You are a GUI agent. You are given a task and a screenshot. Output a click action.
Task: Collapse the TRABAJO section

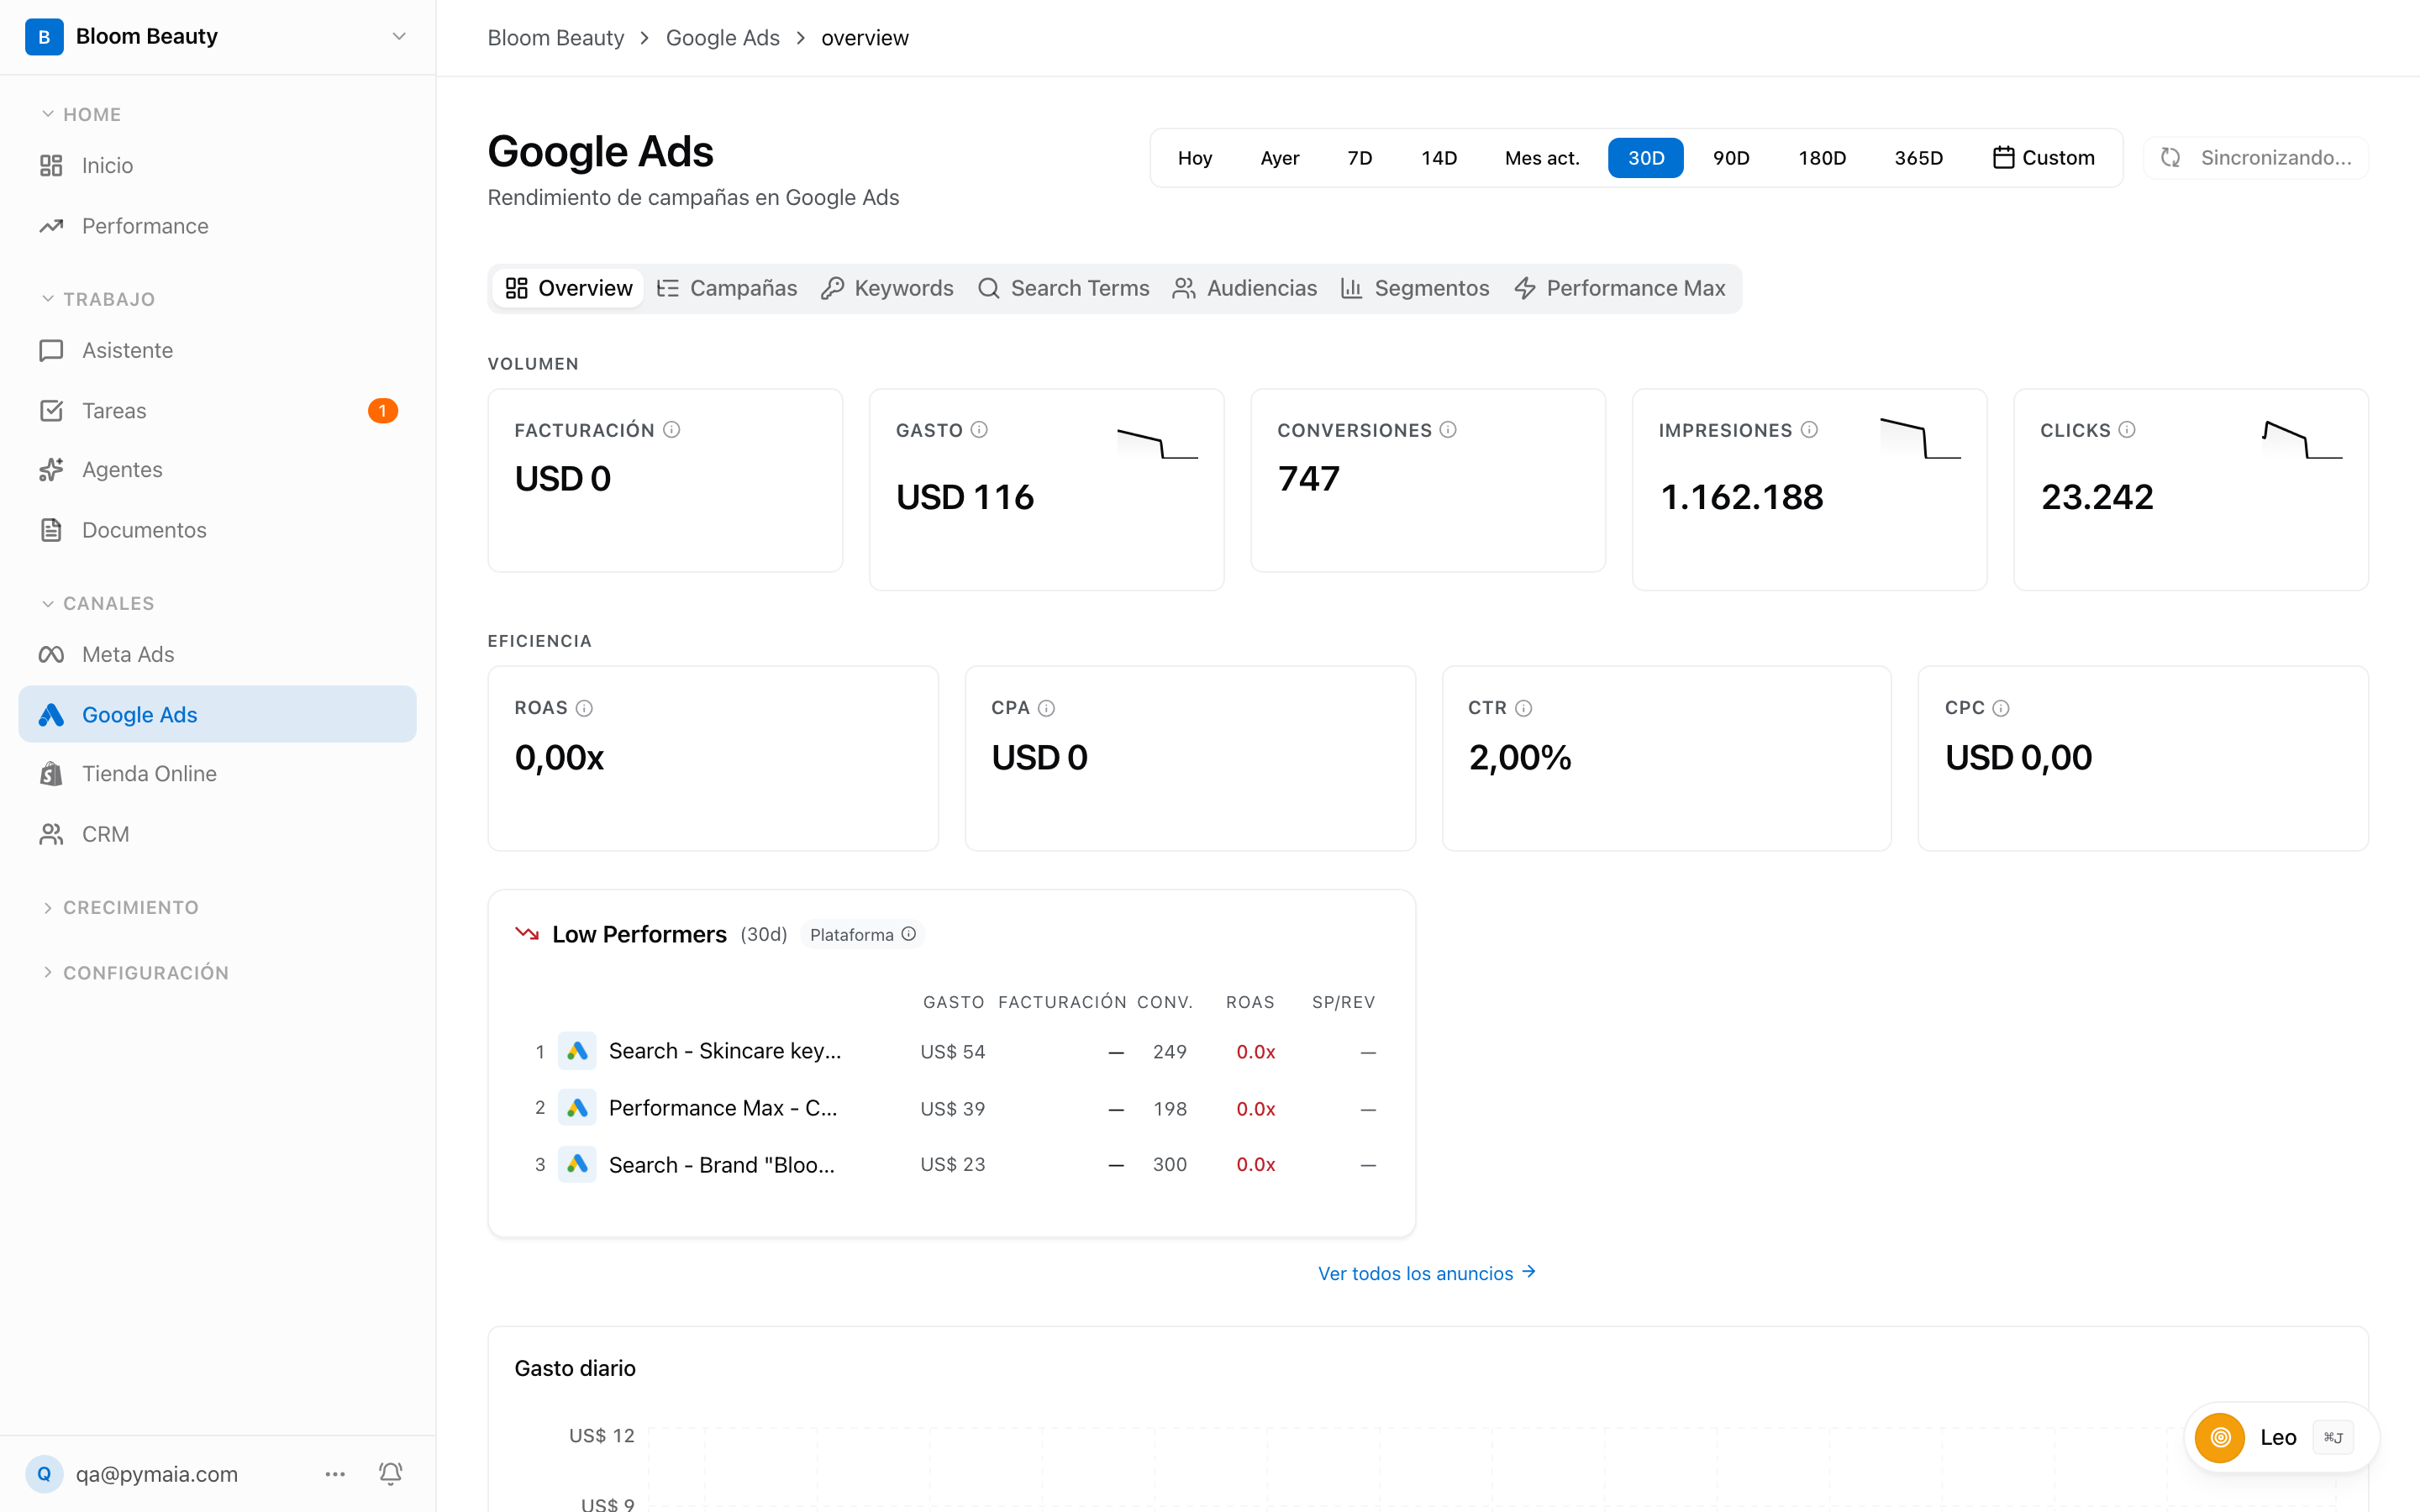click(98, 299)
